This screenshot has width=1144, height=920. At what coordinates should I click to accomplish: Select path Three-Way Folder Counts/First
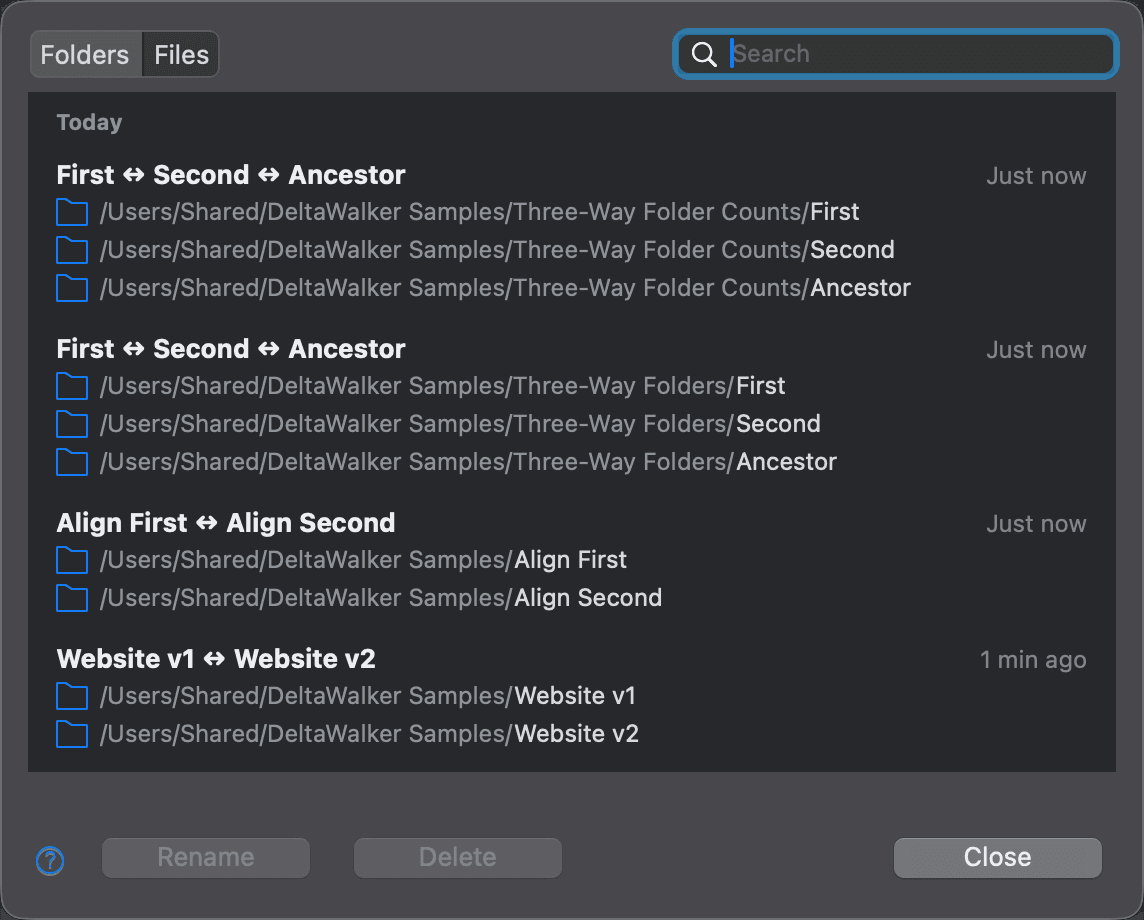pos(480,212)
